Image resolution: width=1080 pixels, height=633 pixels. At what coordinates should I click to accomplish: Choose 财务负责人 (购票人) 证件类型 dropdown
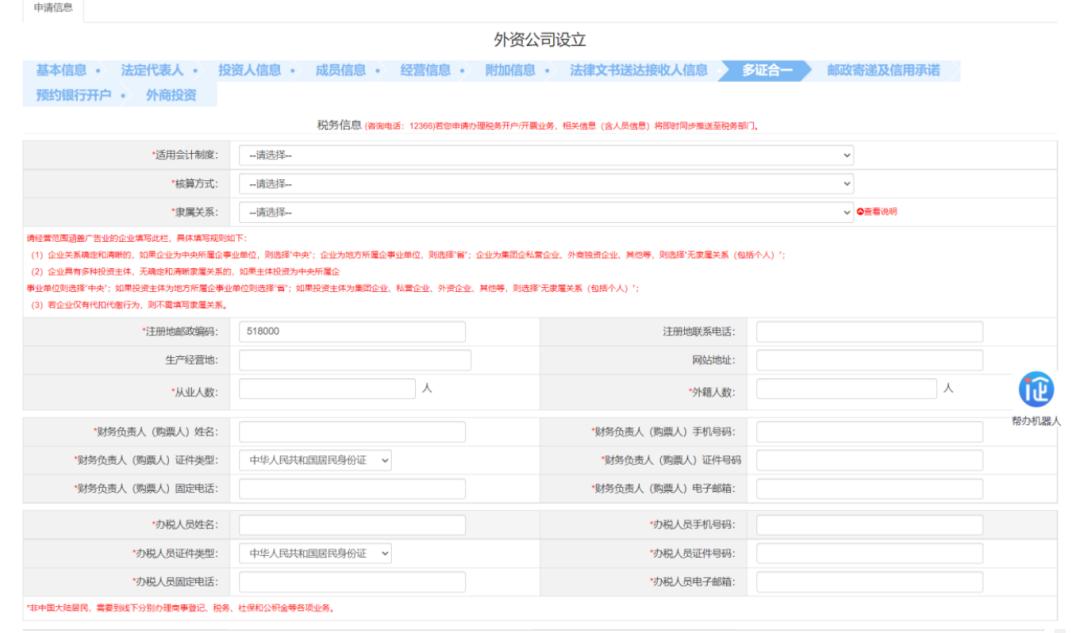pyautogui.click(x=316, y=460)
